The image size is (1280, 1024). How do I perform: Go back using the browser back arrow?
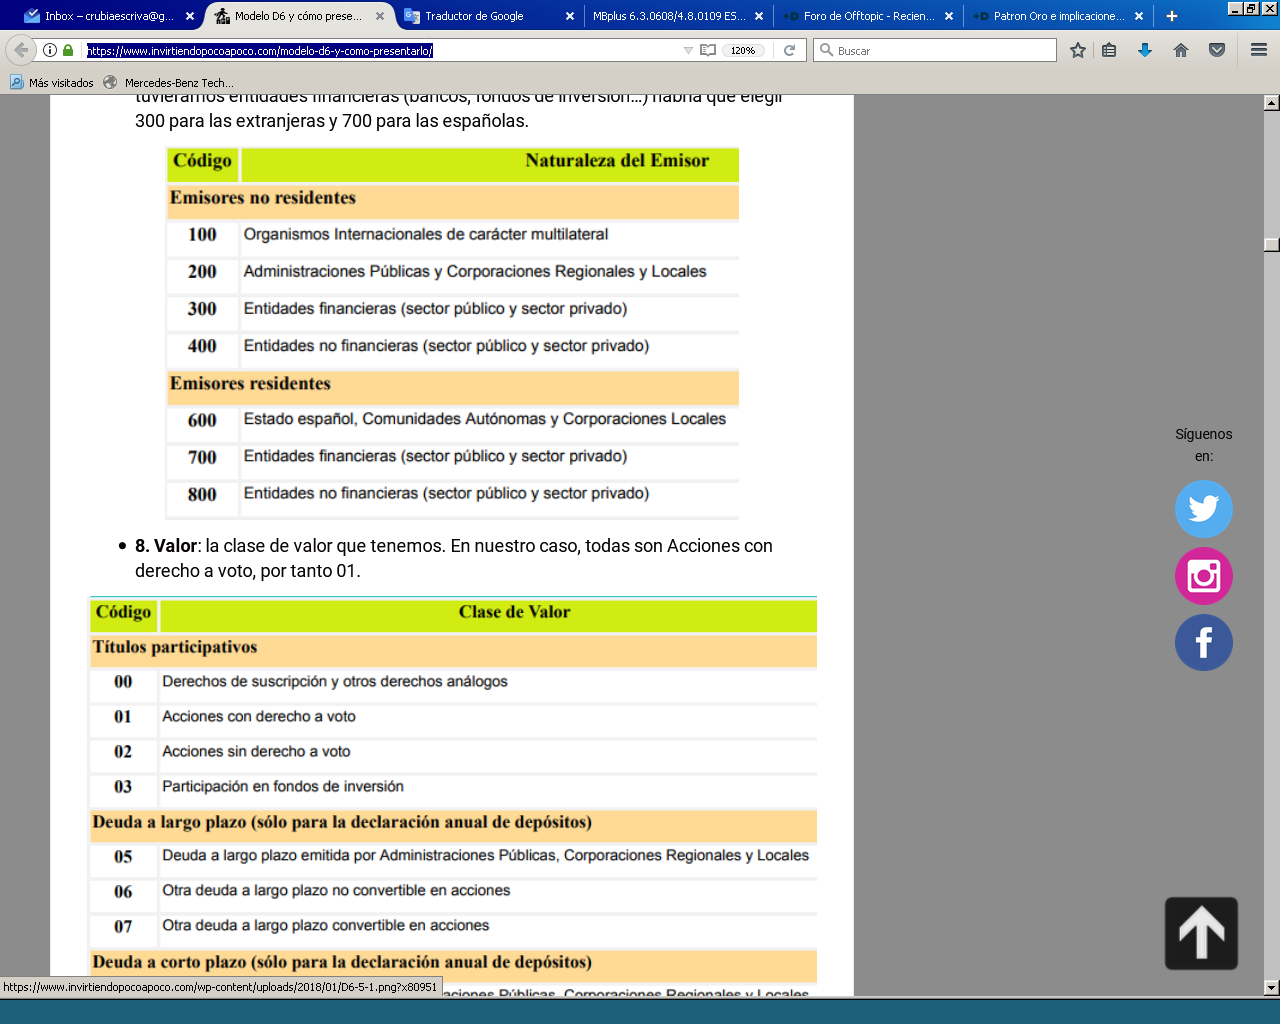coord(20,50)
